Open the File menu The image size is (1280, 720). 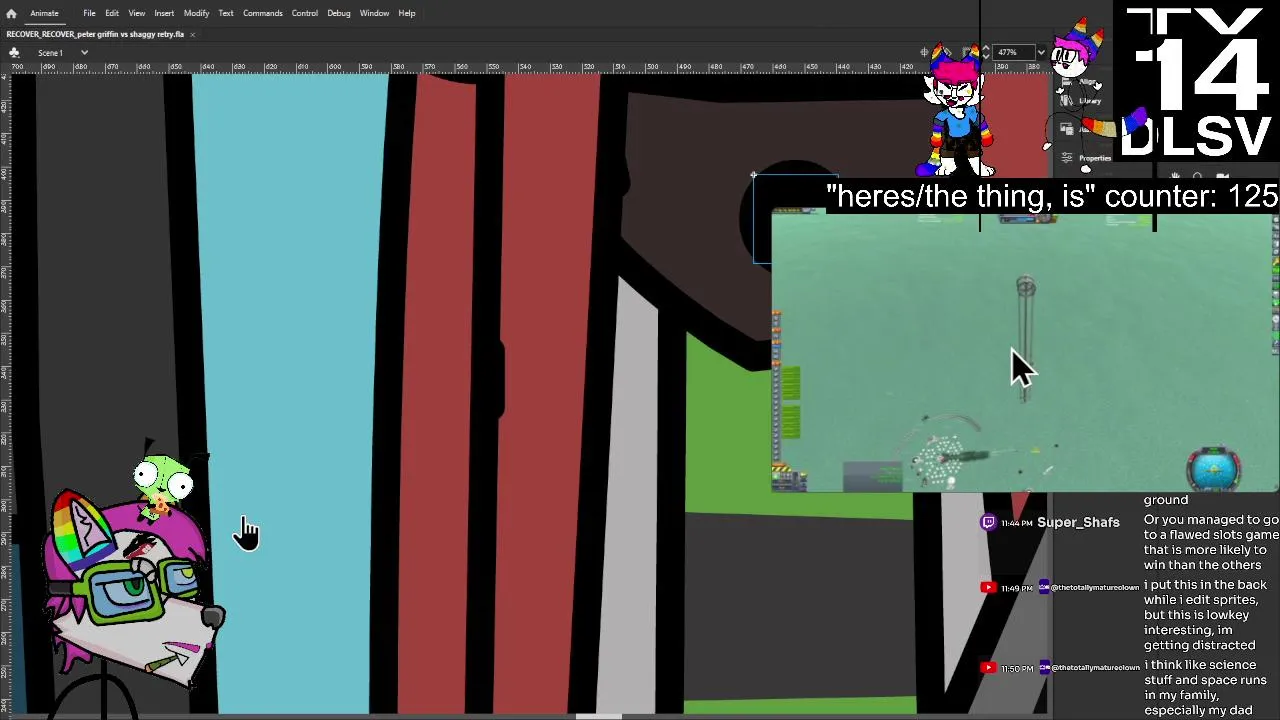pos(89,13)
